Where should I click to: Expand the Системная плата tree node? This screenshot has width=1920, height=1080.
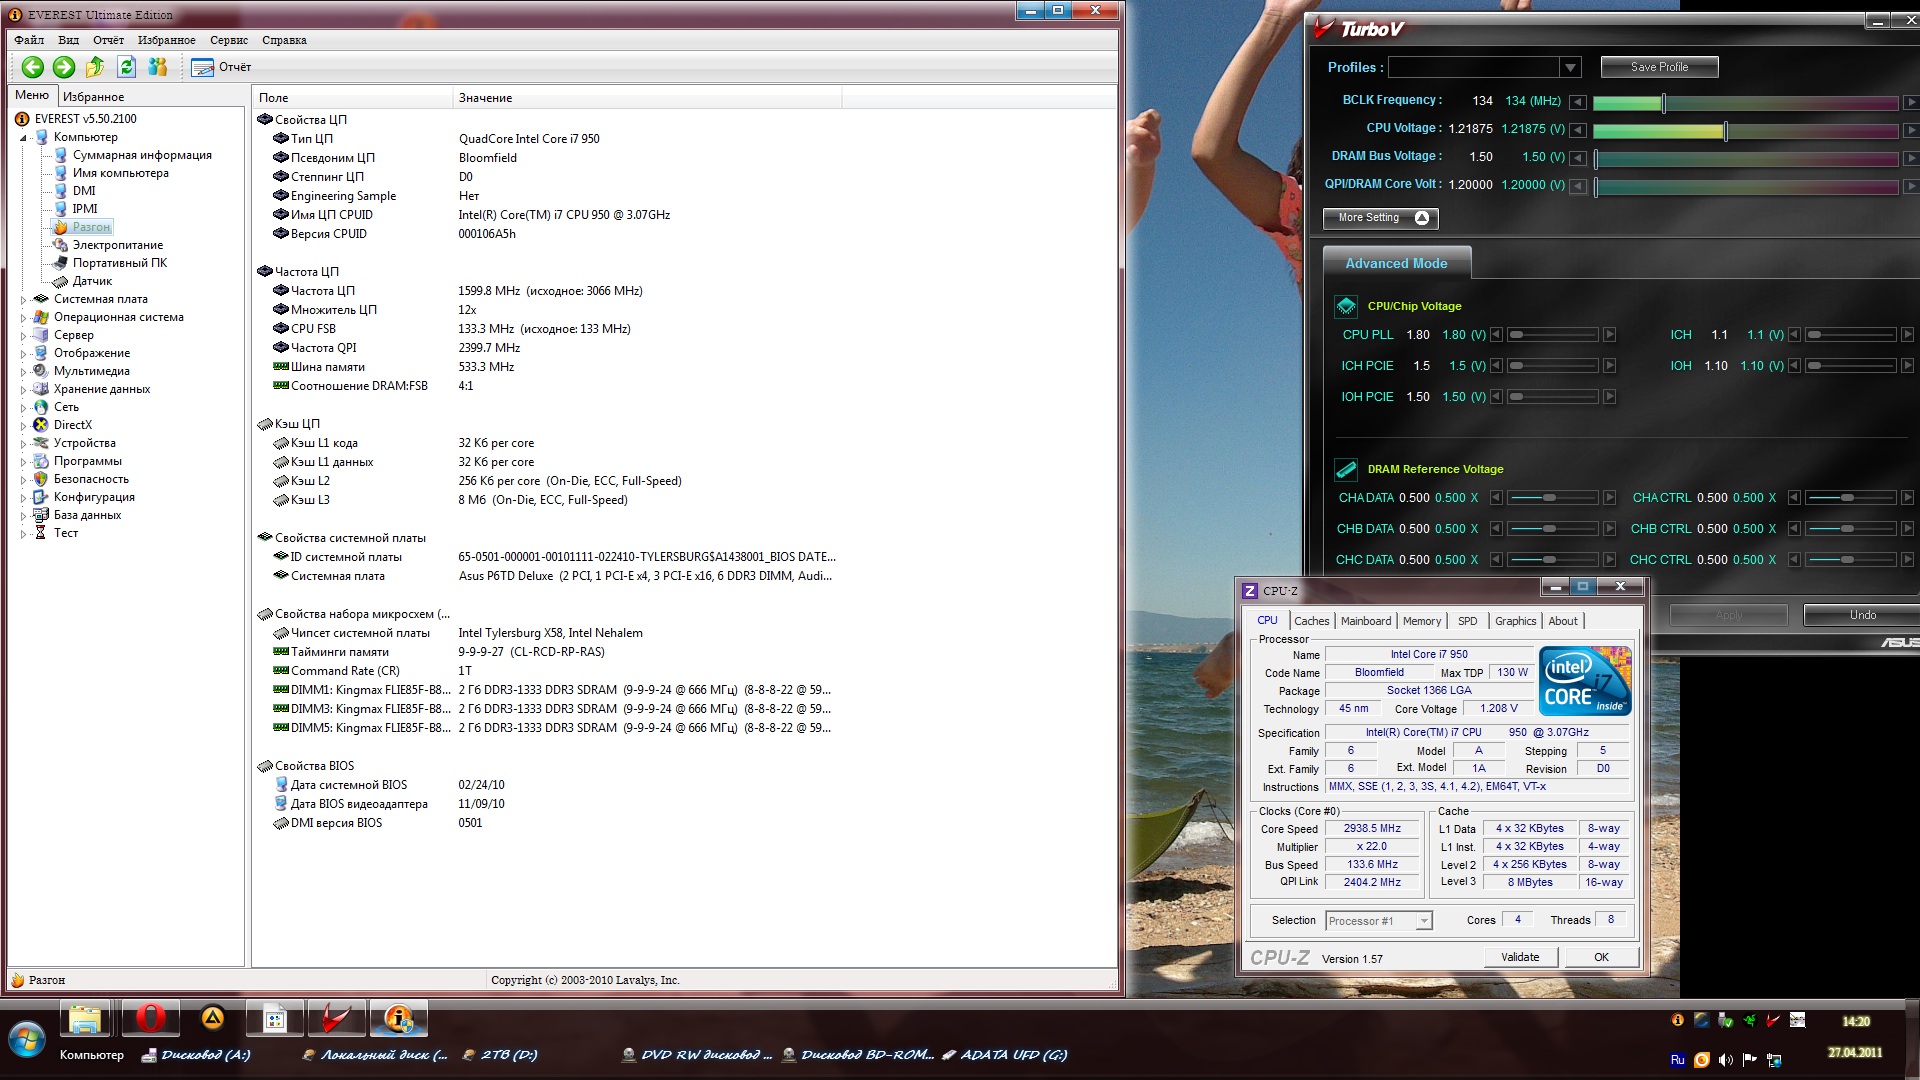click(23, 299)
